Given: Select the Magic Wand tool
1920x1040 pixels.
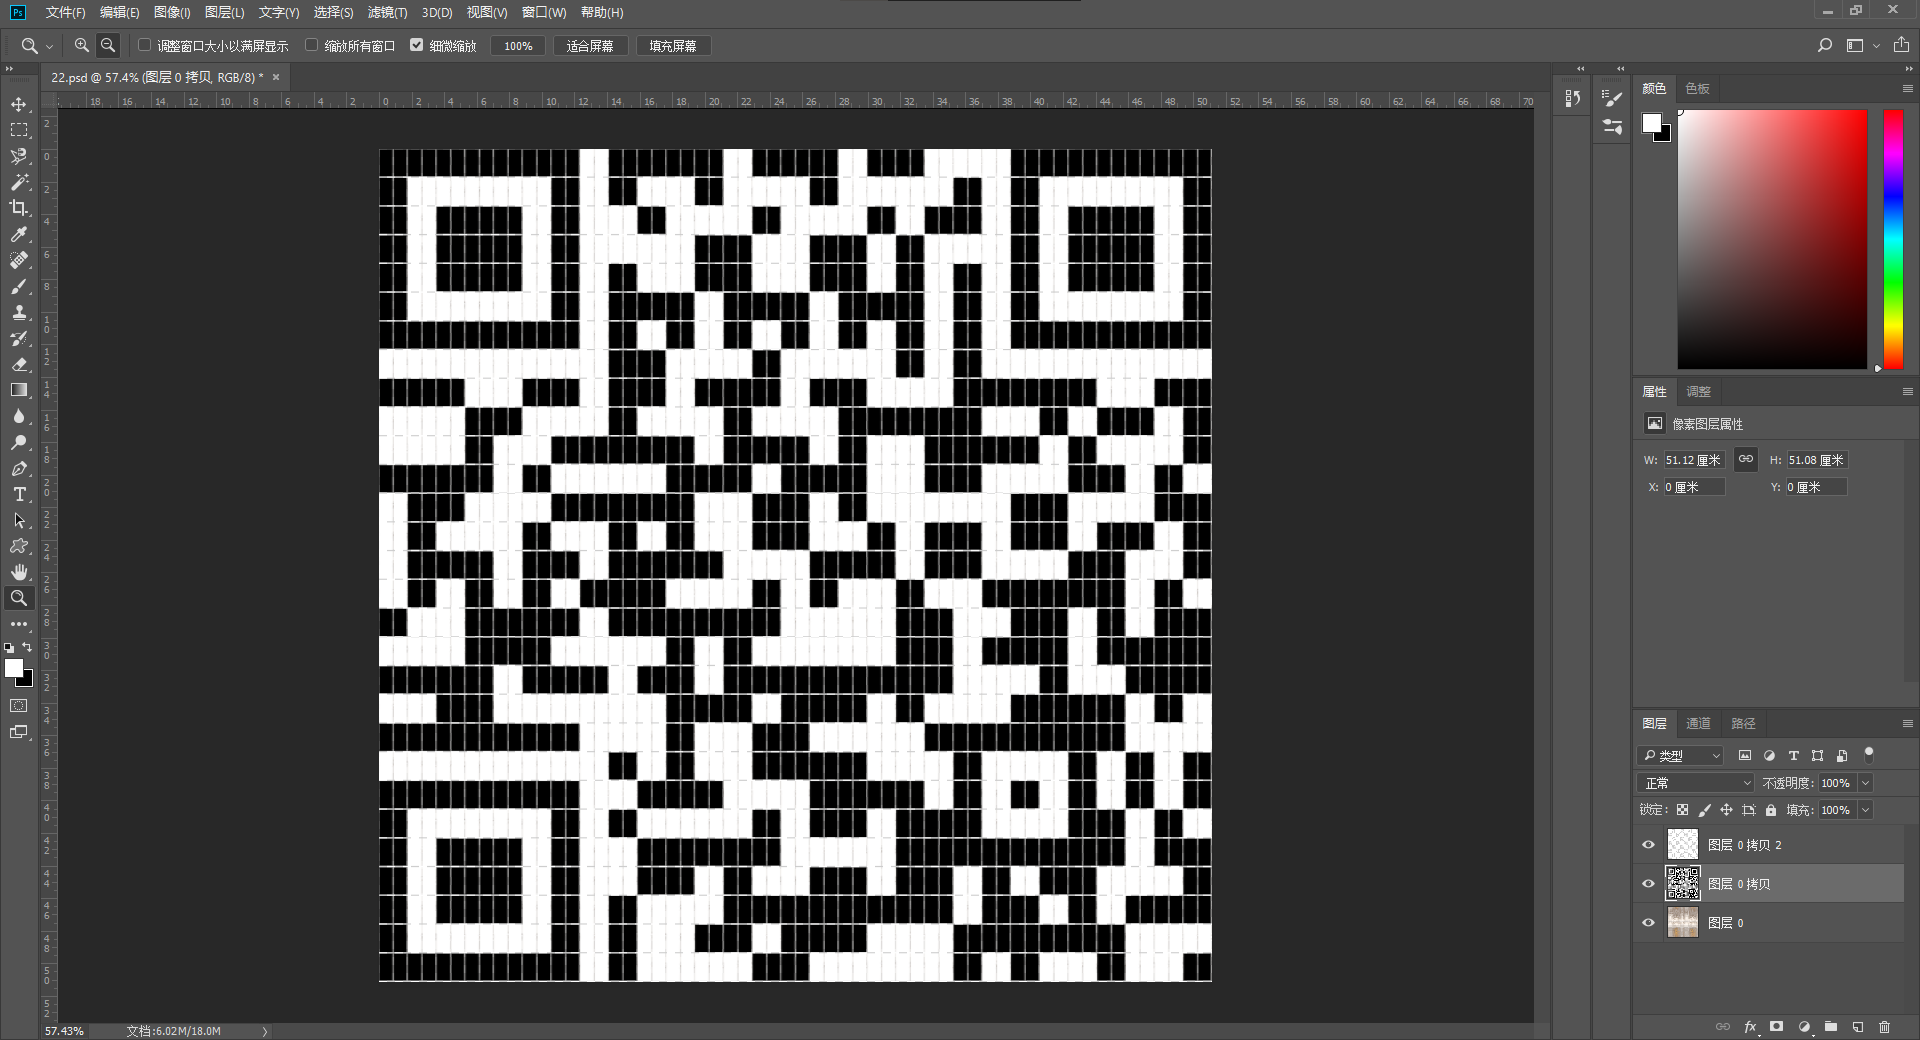Looking at the screenshot, I should coord(19,182).
